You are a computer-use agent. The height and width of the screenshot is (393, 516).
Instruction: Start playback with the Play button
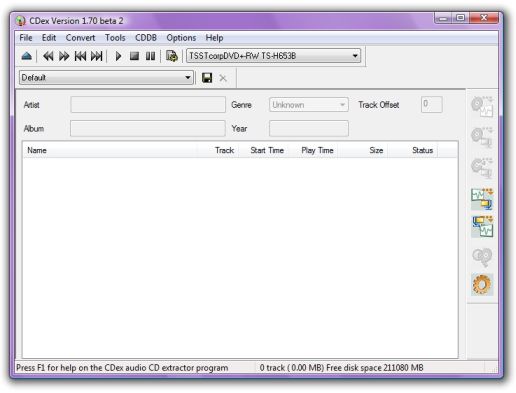[118, 56]
